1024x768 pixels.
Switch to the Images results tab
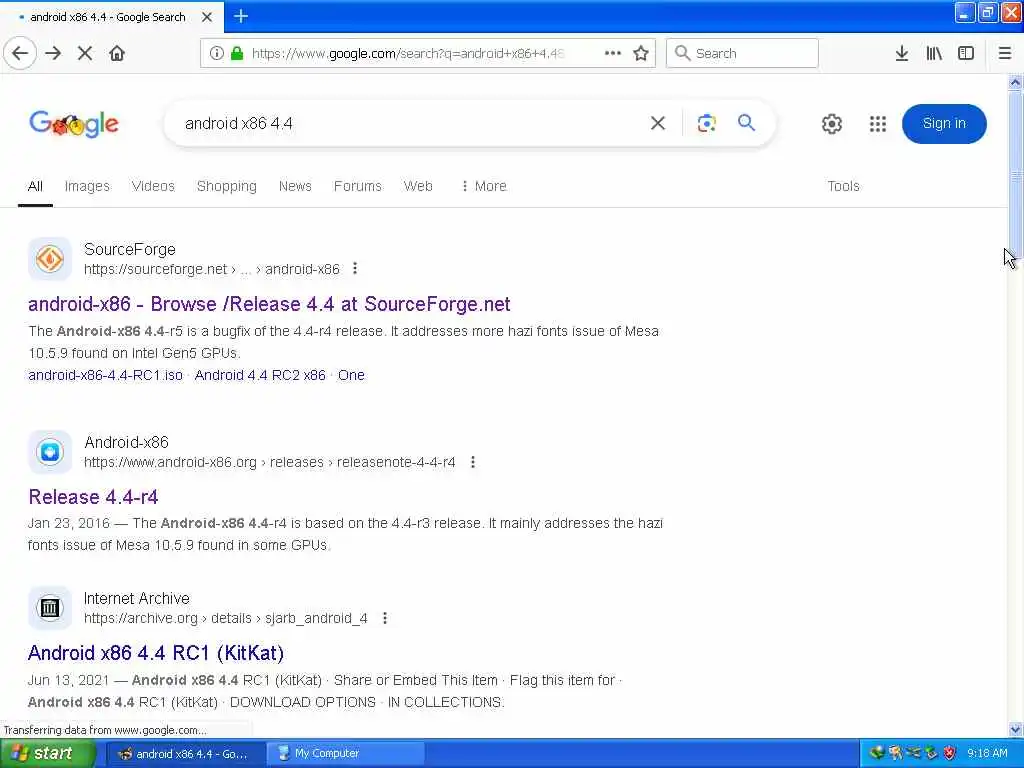(x=87, y=186)
